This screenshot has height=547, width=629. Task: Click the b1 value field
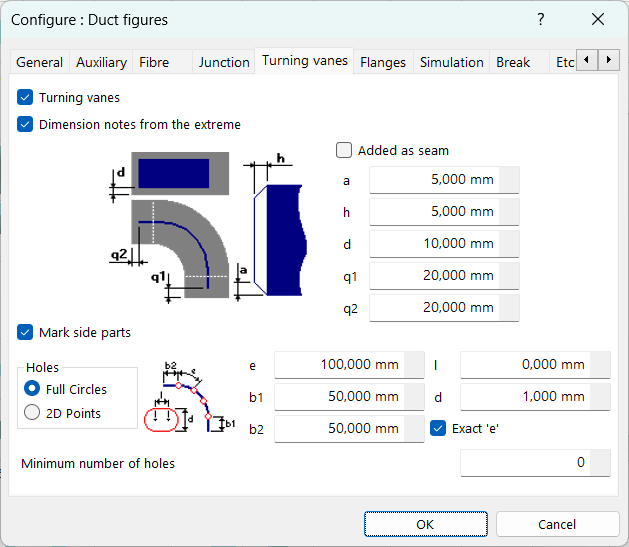pyautogui.click(x=339, y=397)
